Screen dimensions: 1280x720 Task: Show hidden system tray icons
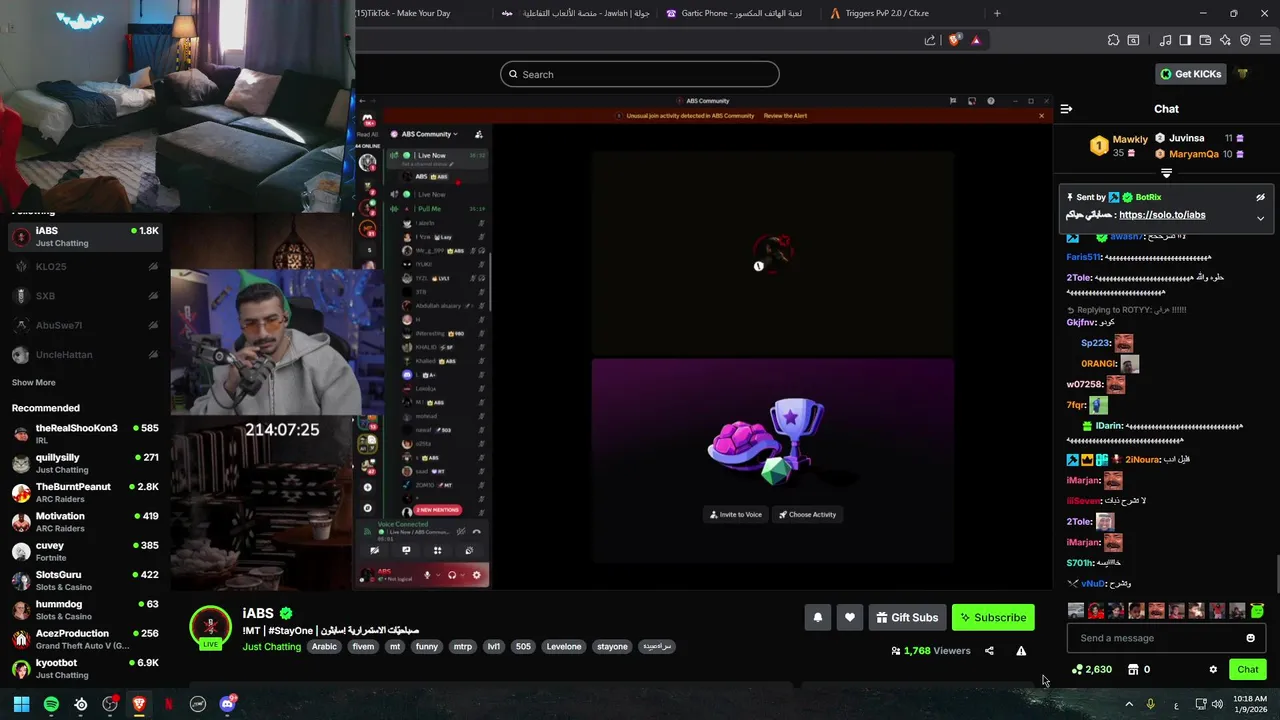(1129, 704)
